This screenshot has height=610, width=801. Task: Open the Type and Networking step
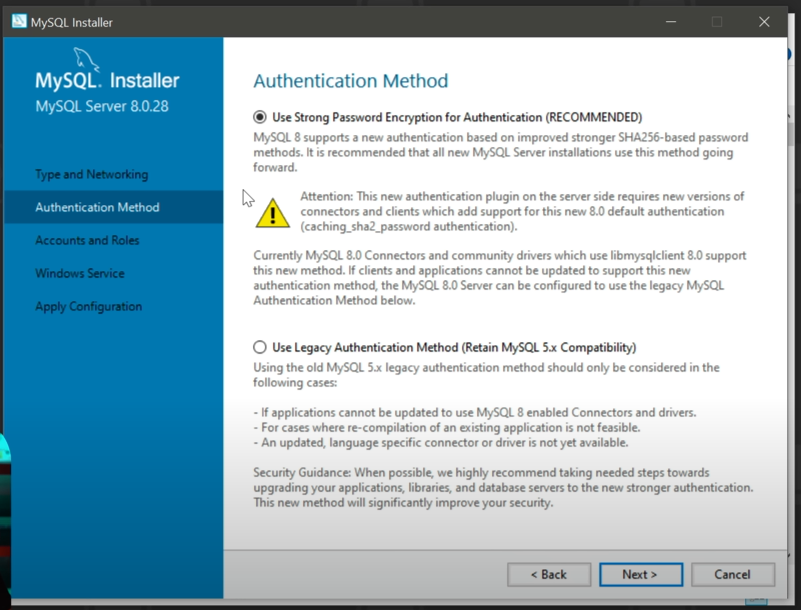pos(92,174)
